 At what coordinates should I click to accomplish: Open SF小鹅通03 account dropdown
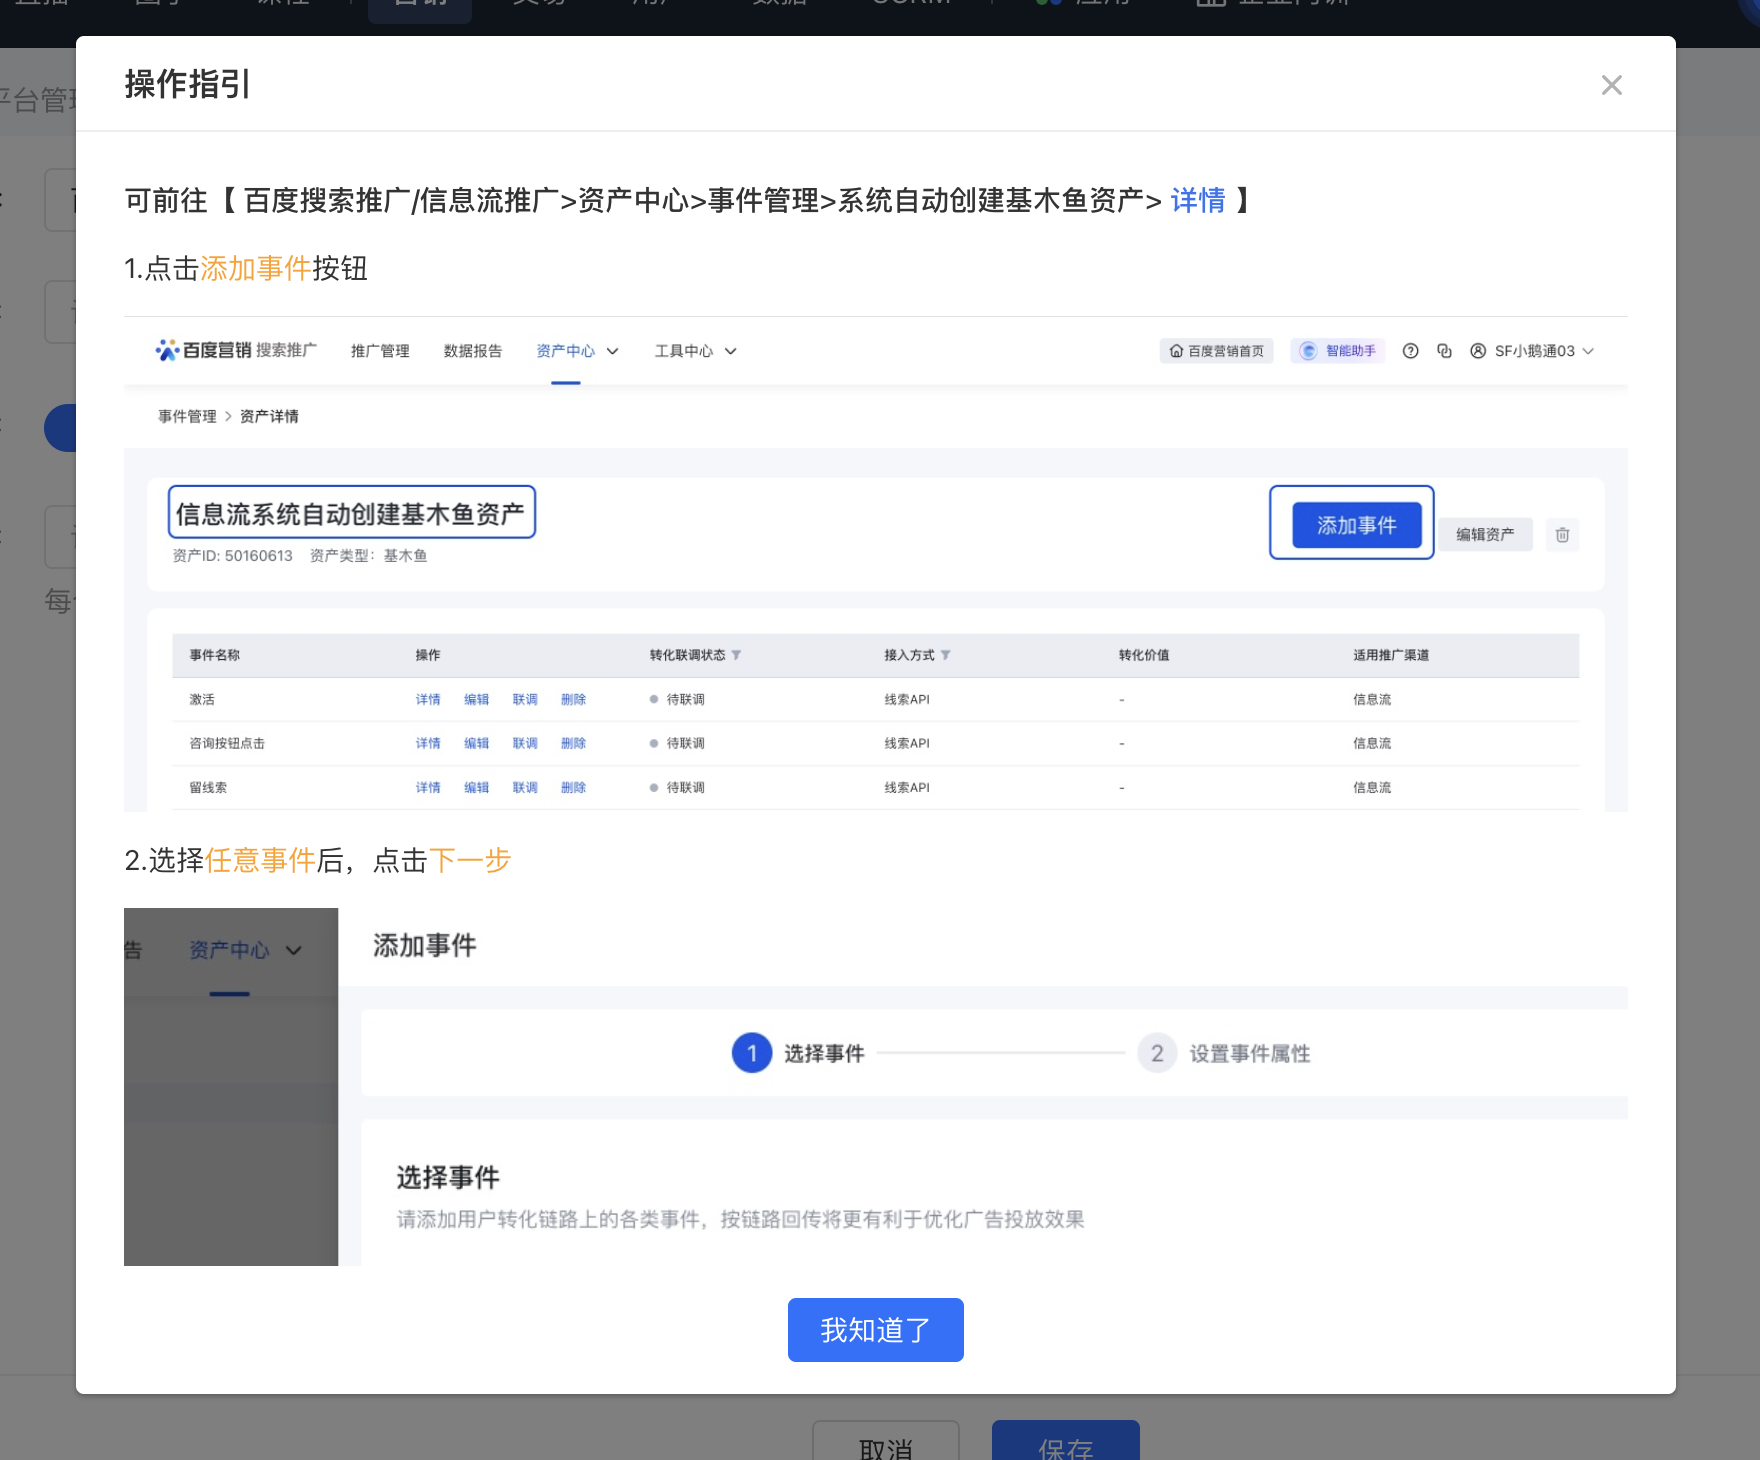coord(1531,351)
